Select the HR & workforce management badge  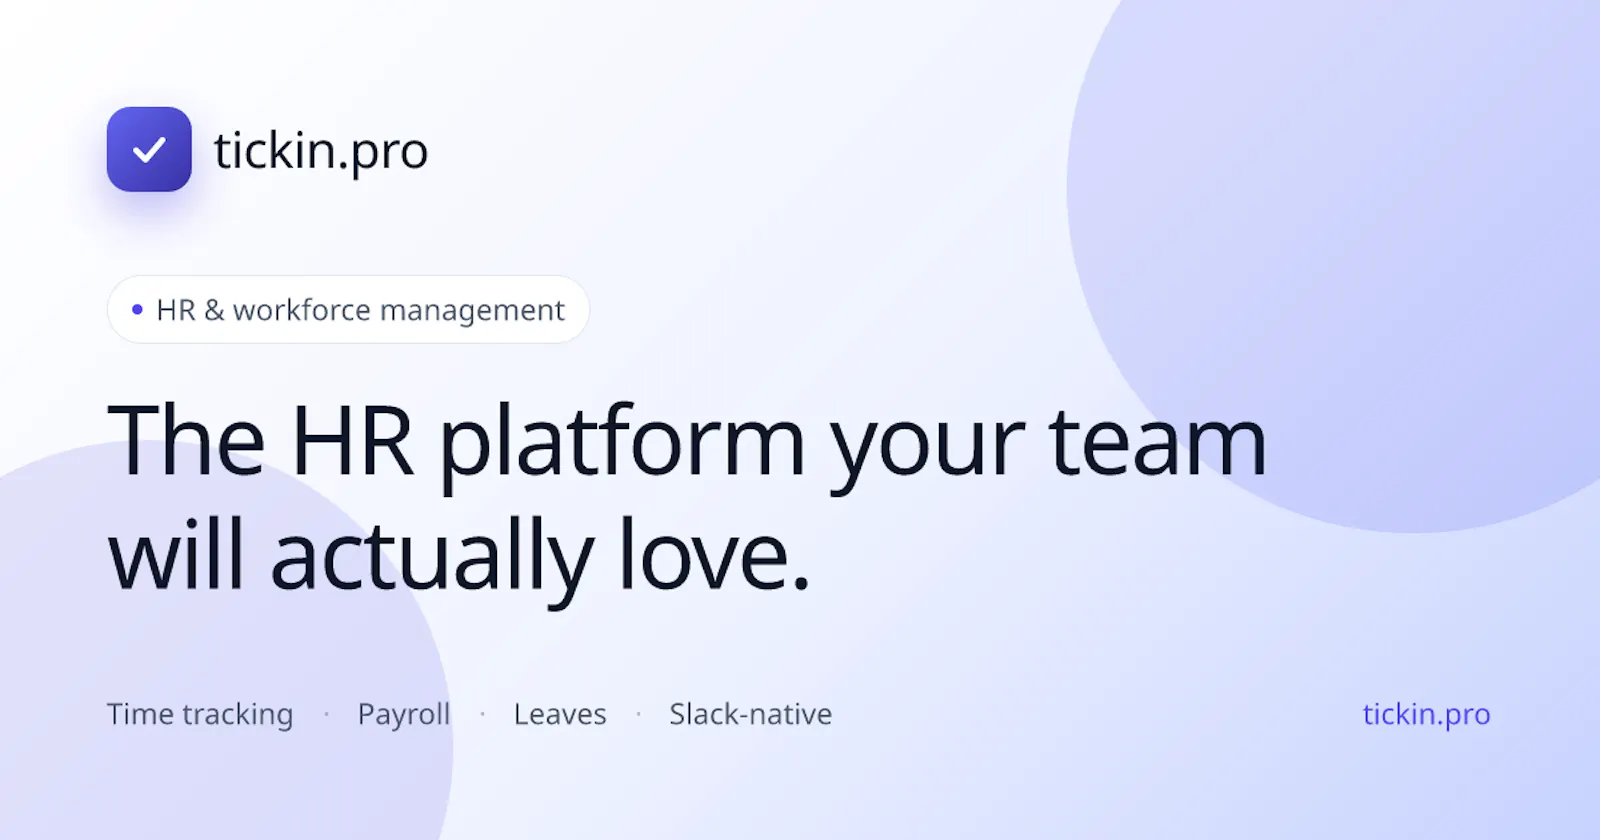[348, 310]
